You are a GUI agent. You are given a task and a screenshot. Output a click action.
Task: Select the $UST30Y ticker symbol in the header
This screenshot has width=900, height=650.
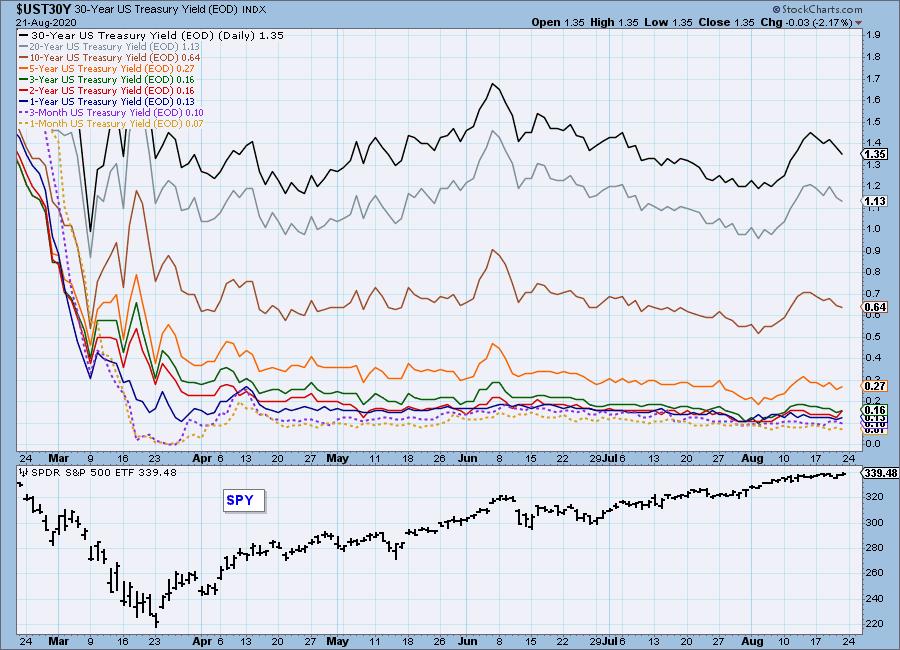click(x=44, y=9)
